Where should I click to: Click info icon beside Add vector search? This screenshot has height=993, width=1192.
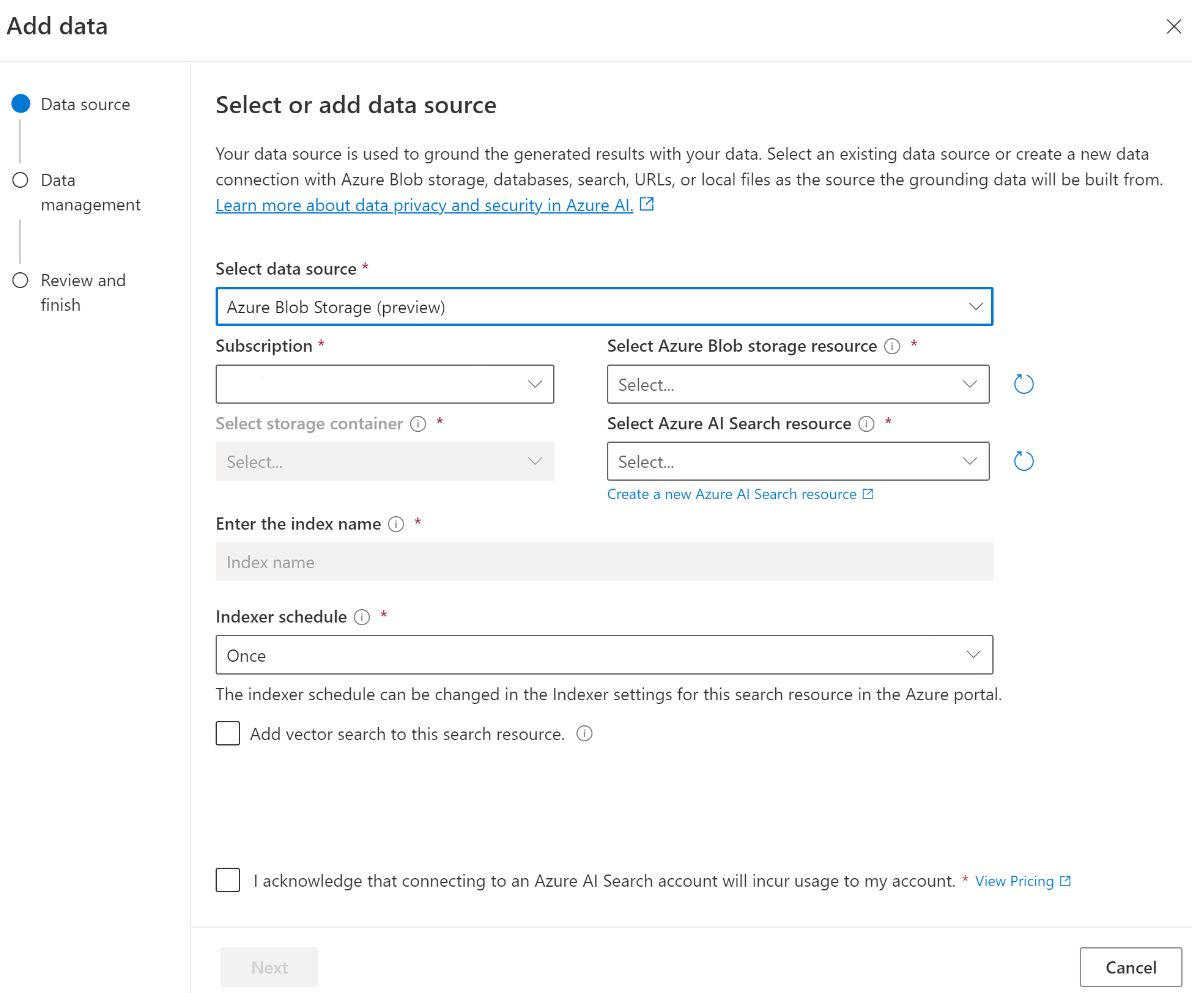click(x=585, y=734)
